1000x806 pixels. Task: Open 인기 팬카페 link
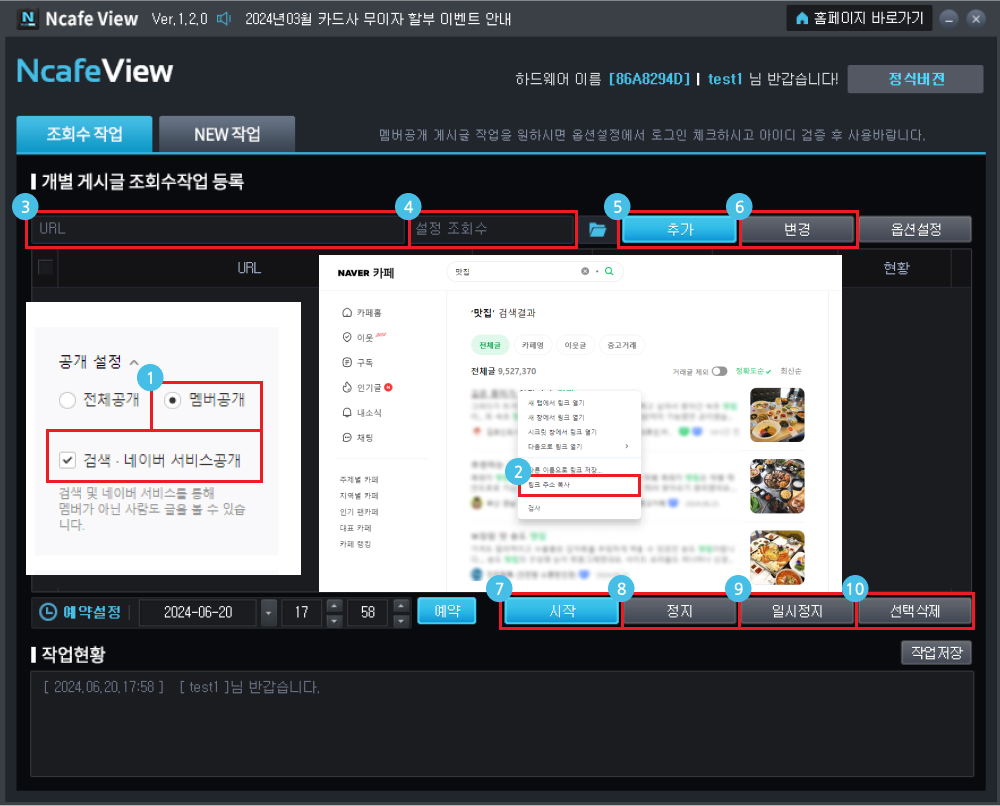click(359, 512)
